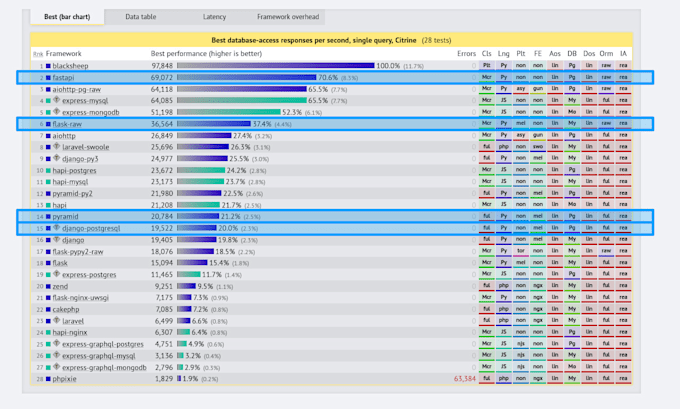Select the Framework overhead tab
Image resolution: width=680 pixels, height=409 pixels.
point(290,17)
